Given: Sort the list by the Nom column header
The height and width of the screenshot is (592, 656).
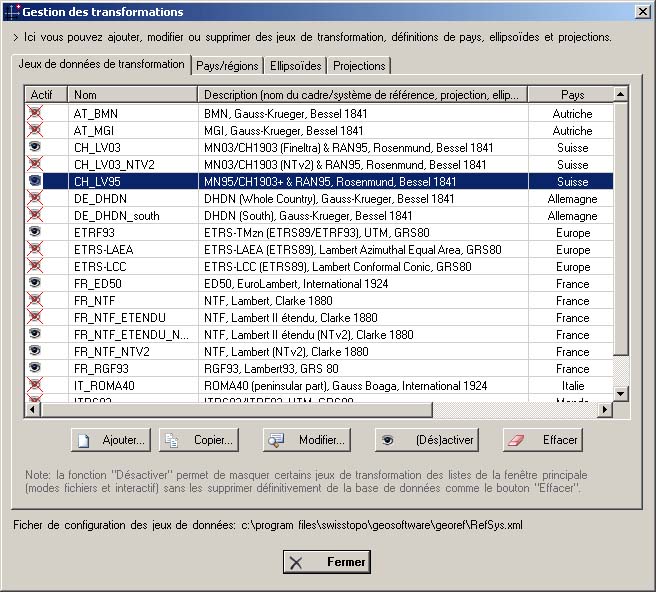Looking at the screenshot, I should 132,94.
